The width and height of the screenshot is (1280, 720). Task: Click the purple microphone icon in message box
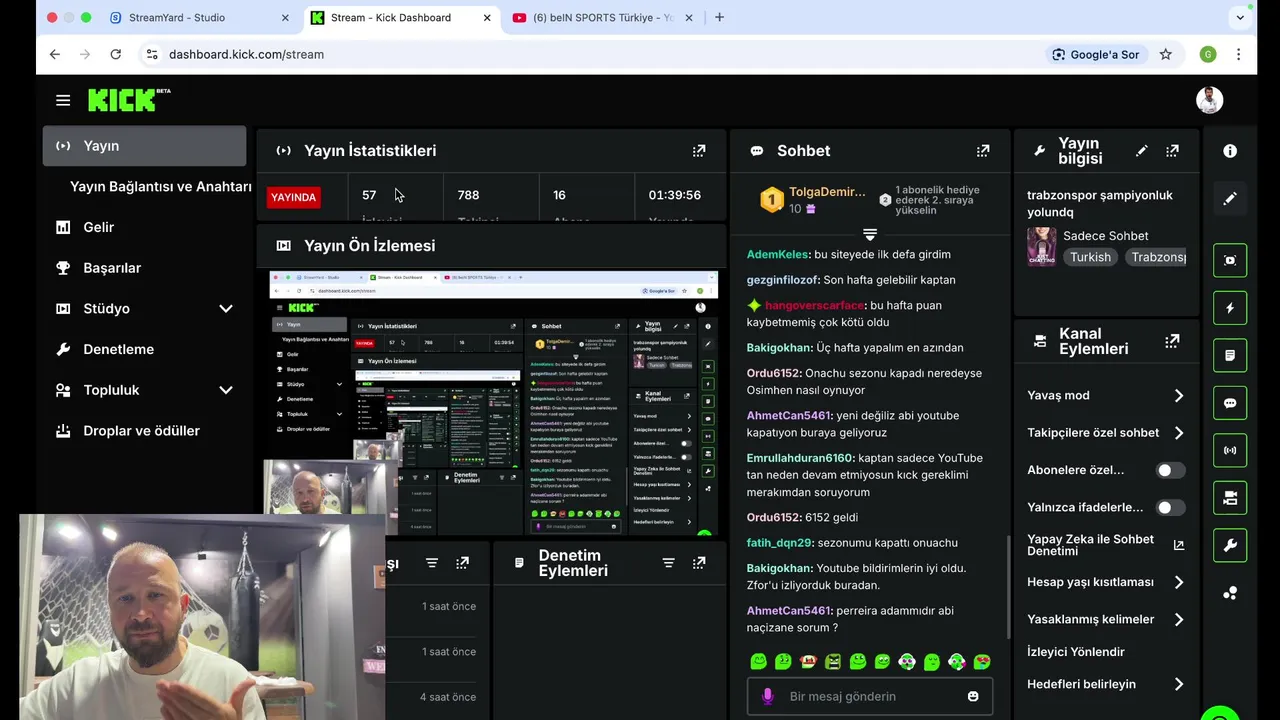tap(768, 696)
